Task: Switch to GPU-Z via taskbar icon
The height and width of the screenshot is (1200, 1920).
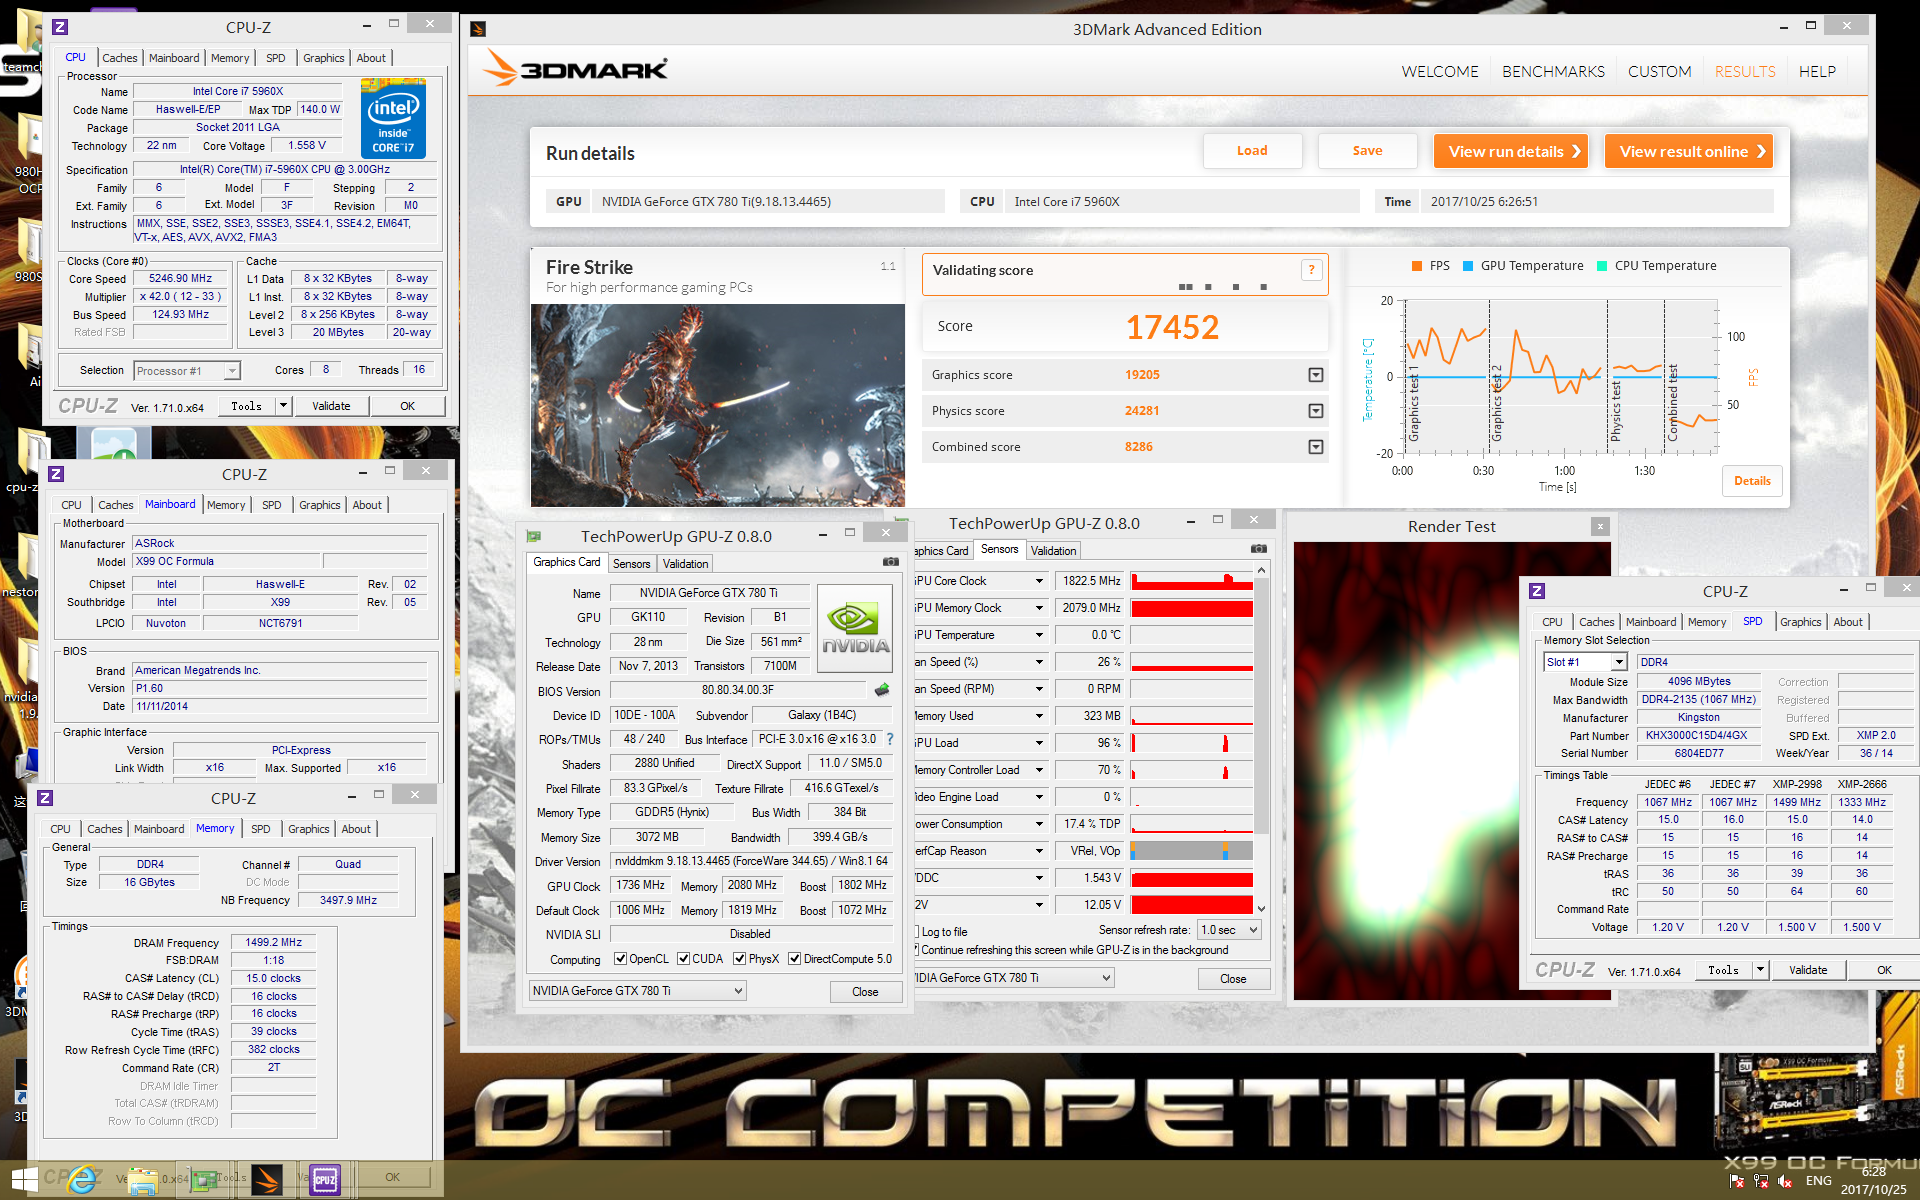Action: tap(204, 1180)
